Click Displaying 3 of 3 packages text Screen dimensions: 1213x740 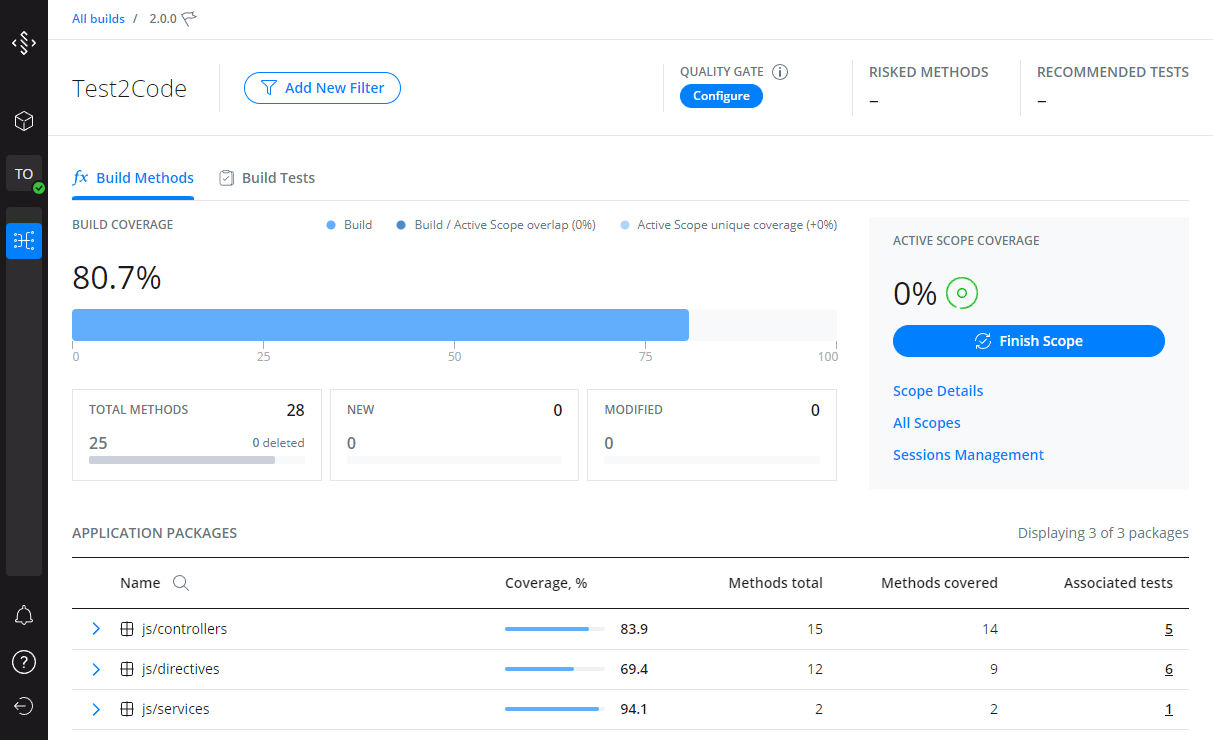(x=1103, y=533)
